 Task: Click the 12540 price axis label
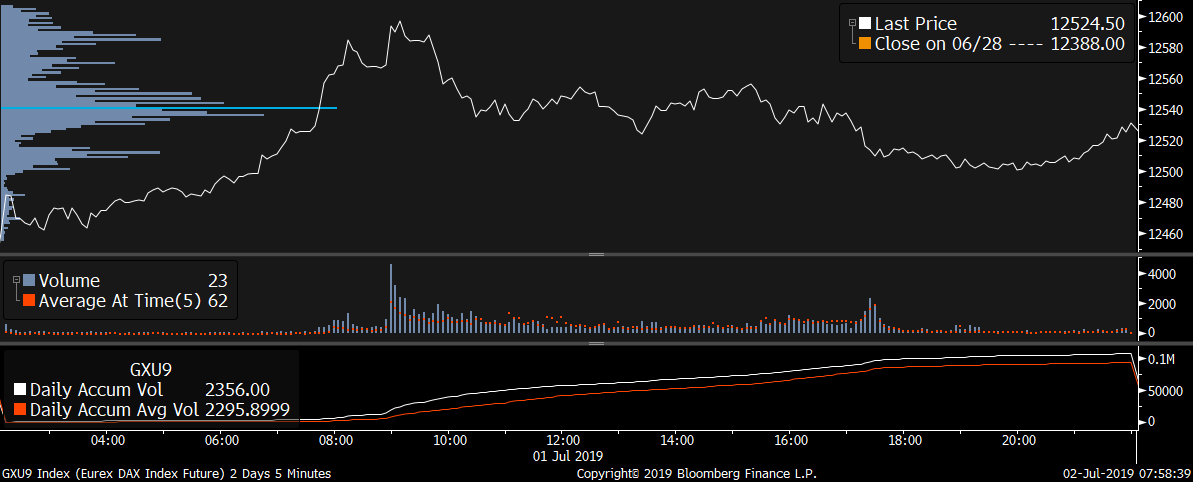[x=1165, y=110]
